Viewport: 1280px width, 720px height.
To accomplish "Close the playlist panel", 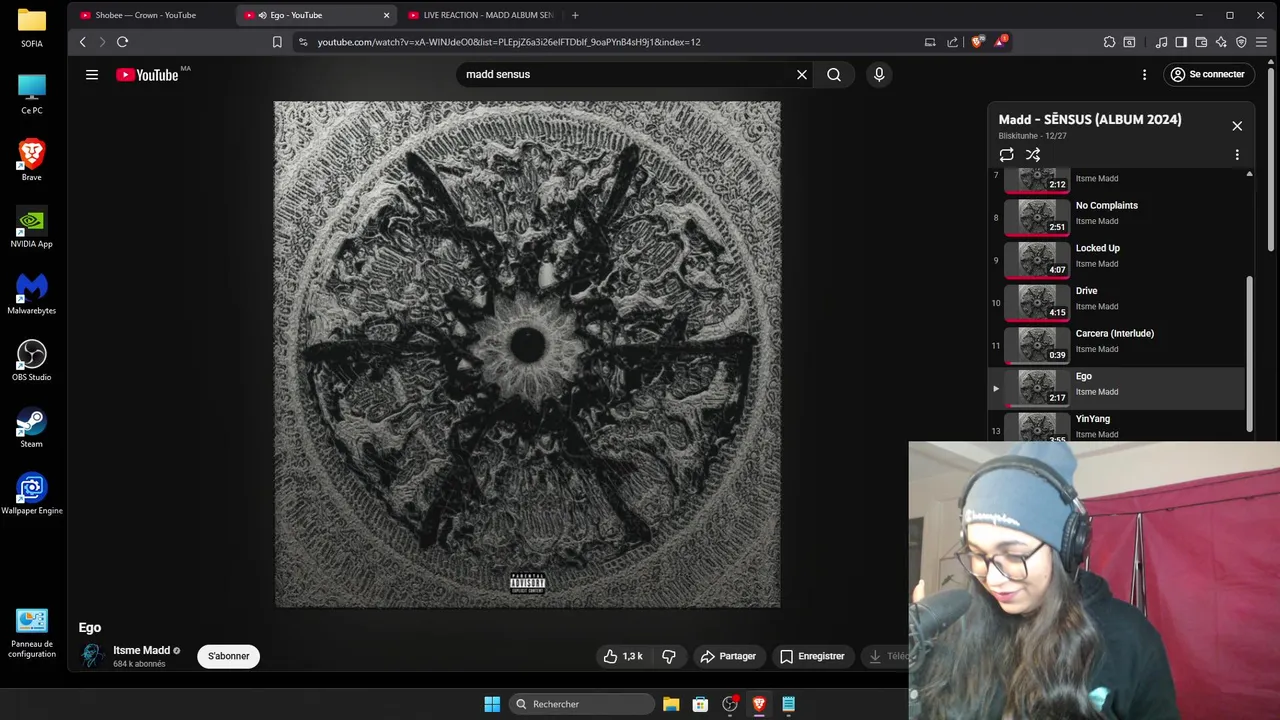I will 1237,126.
